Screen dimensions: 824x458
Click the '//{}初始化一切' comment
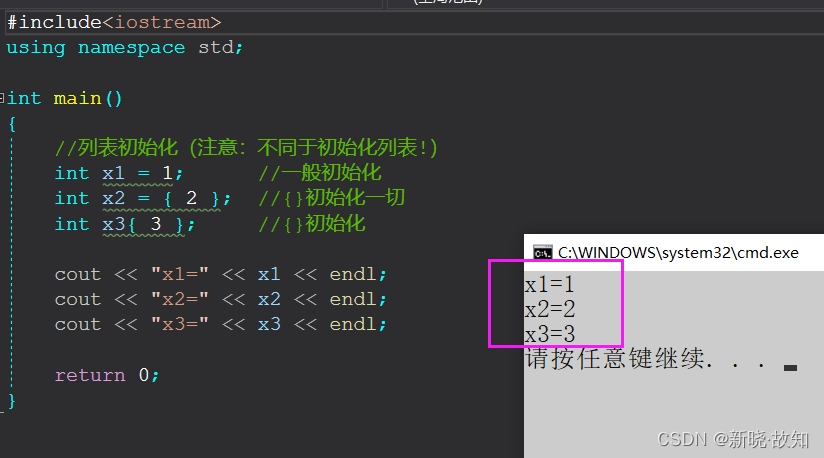(x=332, y=198)
